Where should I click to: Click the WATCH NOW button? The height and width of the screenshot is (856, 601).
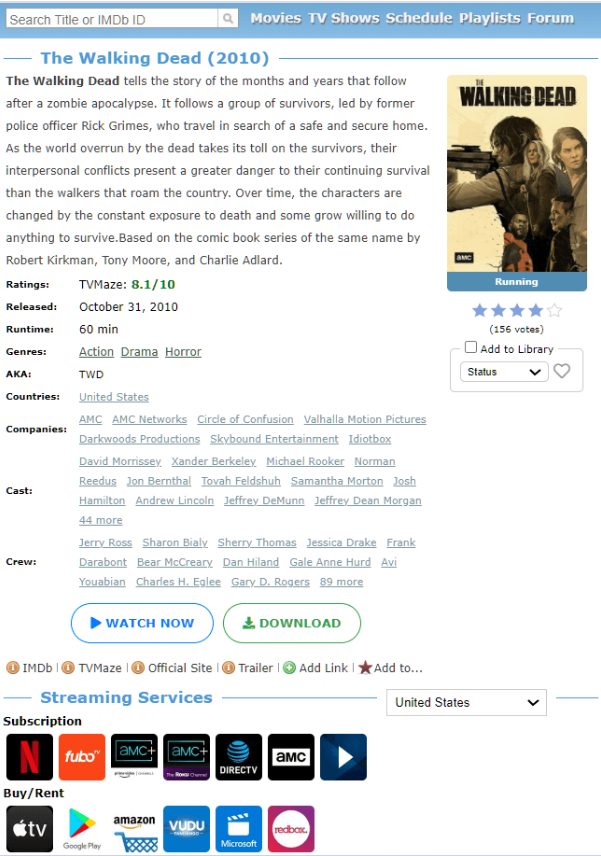coord(142,623)
